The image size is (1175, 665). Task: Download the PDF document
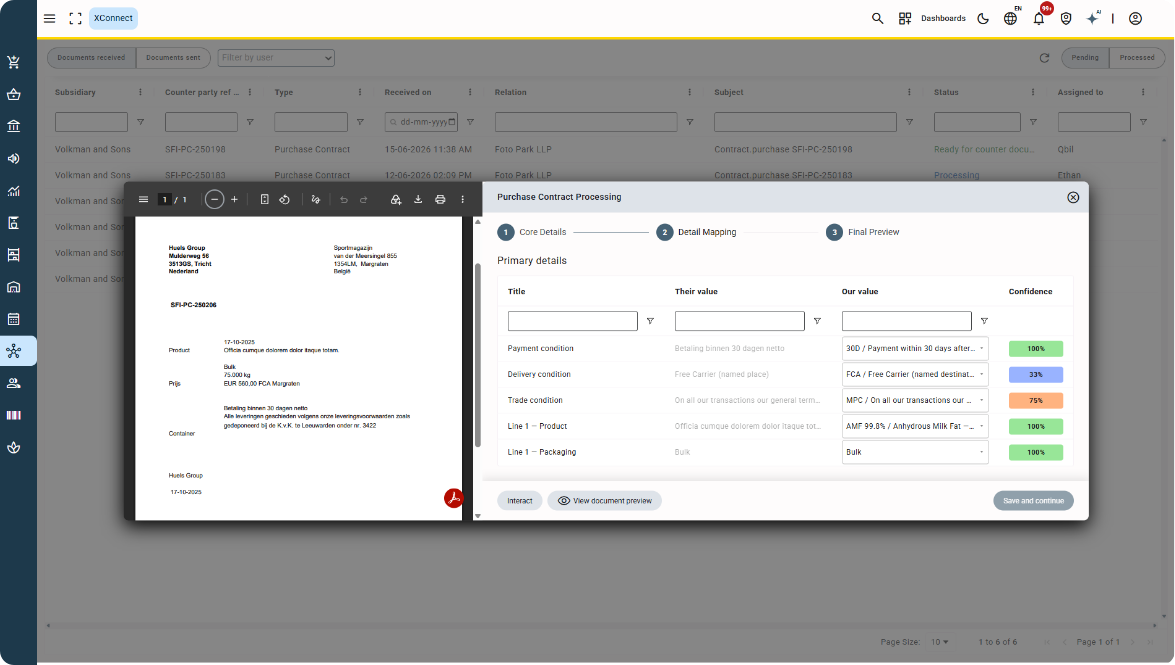(418, 199)
